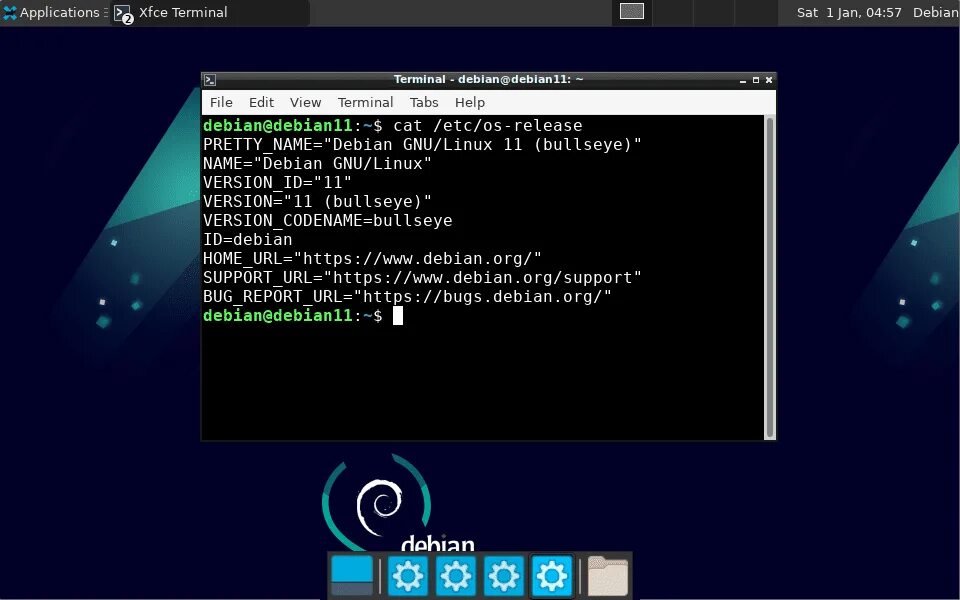The width and height of the screenshot is (960, 600).
Task: Click the NAME="Debian GNU/Linux" line
Action: 317,163
